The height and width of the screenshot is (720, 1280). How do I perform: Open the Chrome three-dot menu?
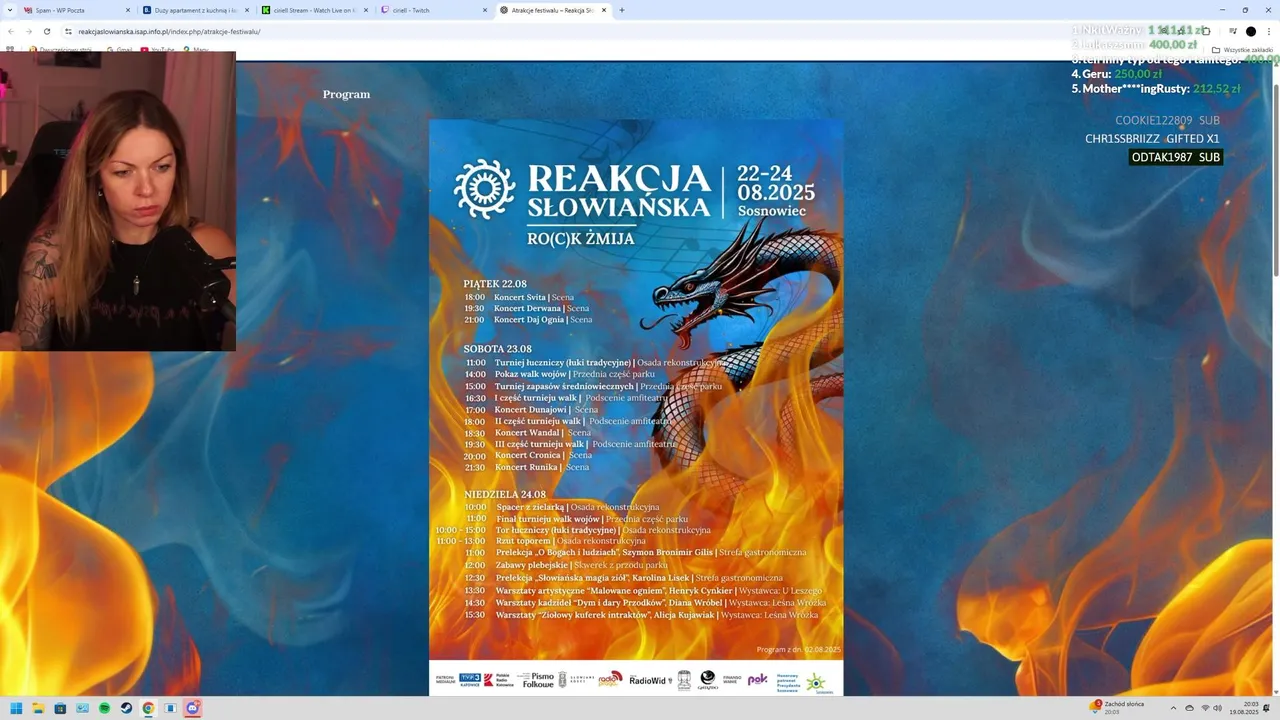(1269, 31)
